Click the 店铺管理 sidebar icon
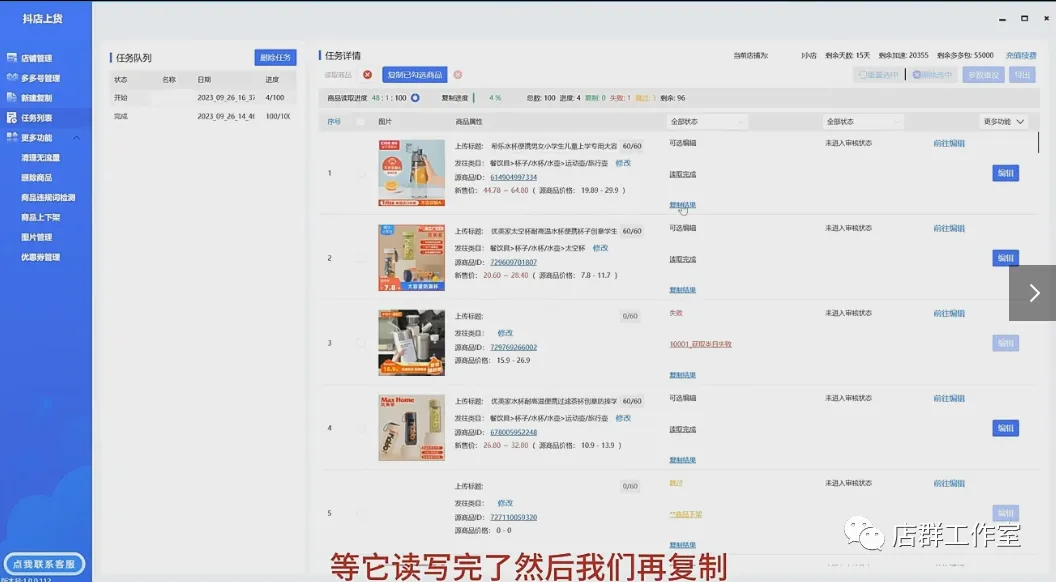Image resolution: width=1056 pixels, height=582 pixels. pyautogui.click(x=11, y=58)
